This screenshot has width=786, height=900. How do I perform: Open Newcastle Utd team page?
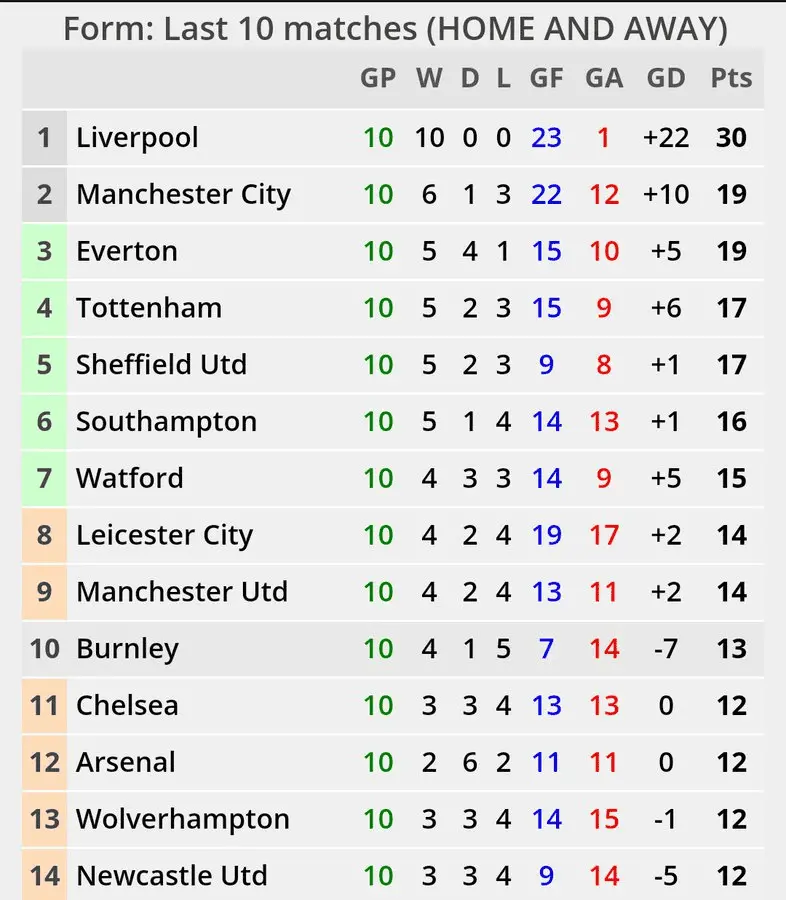pos(172,876)
